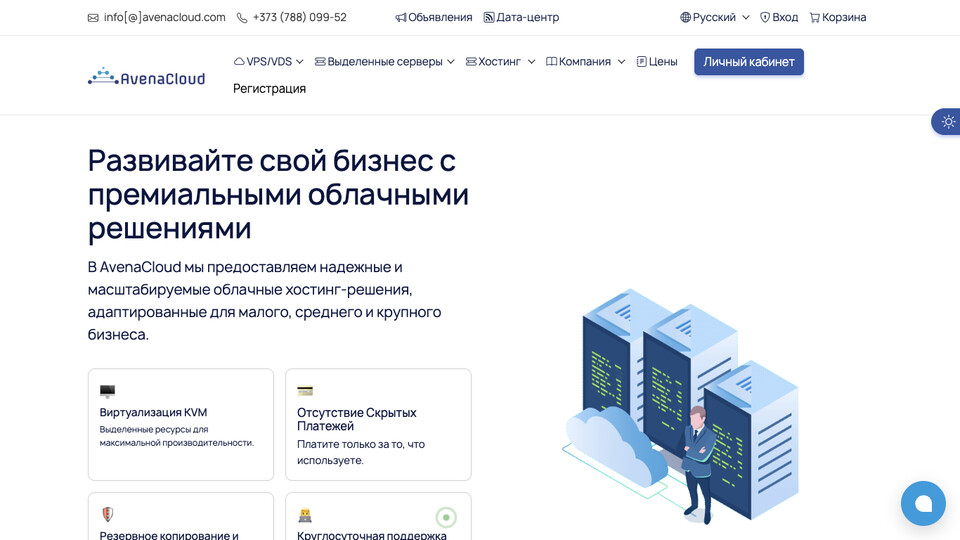Expand the VPS/VDS menu chevron
960x540 pixels.
(x=299, y=62)
